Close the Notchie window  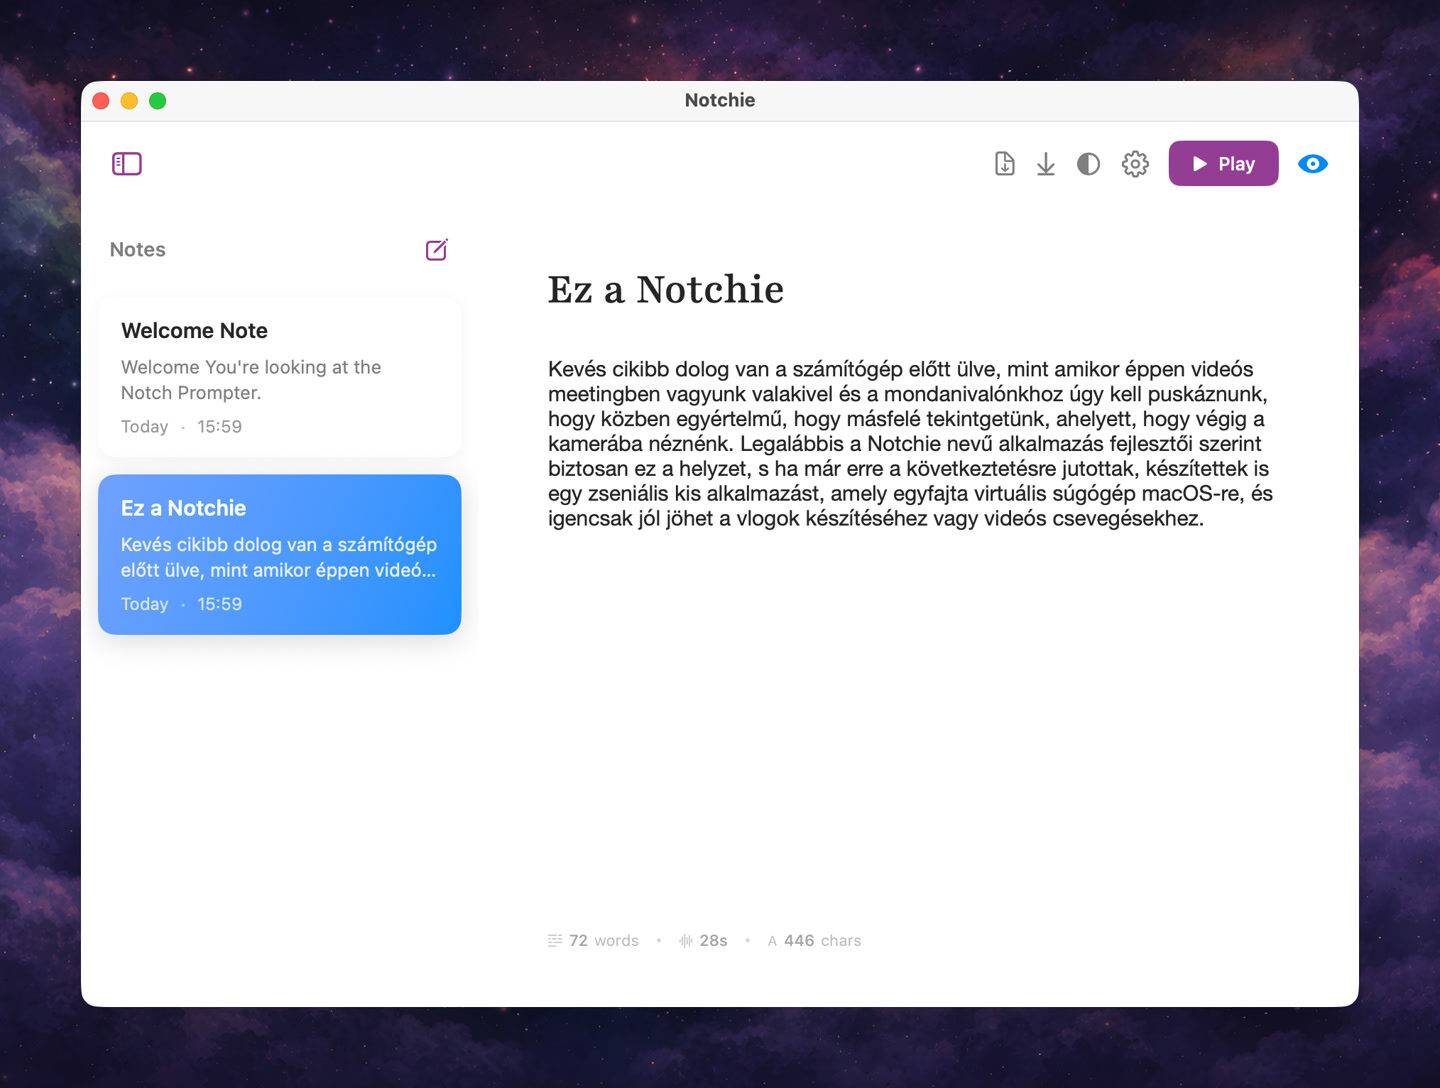tap(101, 101)
